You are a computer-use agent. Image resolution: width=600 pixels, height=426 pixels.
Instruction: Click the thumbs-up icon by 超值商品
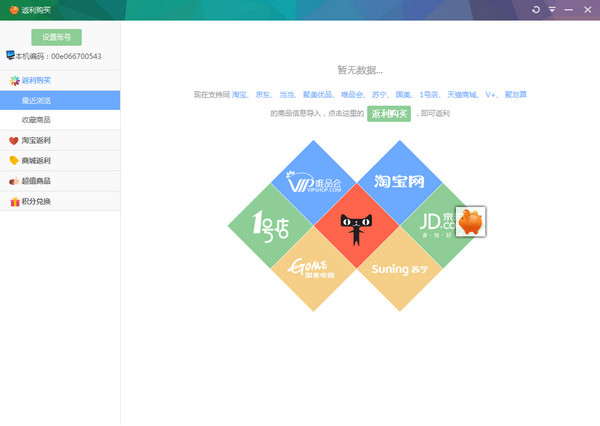tap(14, 181)
